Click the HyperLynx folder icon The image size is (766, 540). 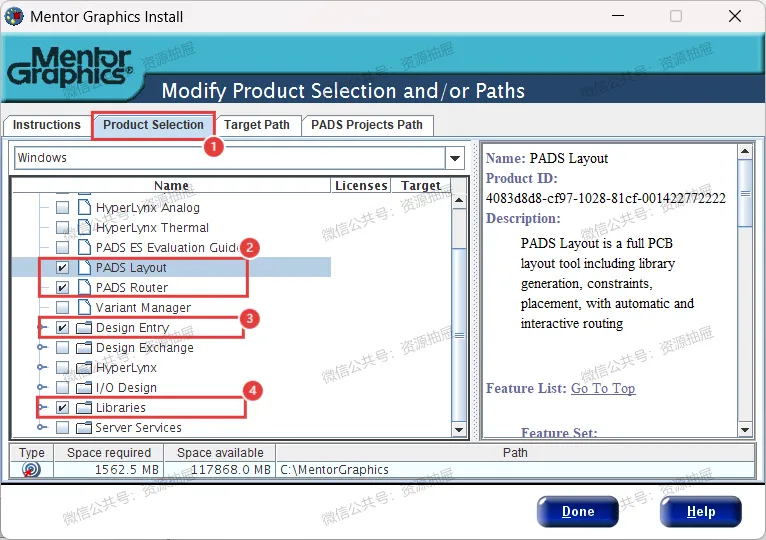tap(84, 367)
